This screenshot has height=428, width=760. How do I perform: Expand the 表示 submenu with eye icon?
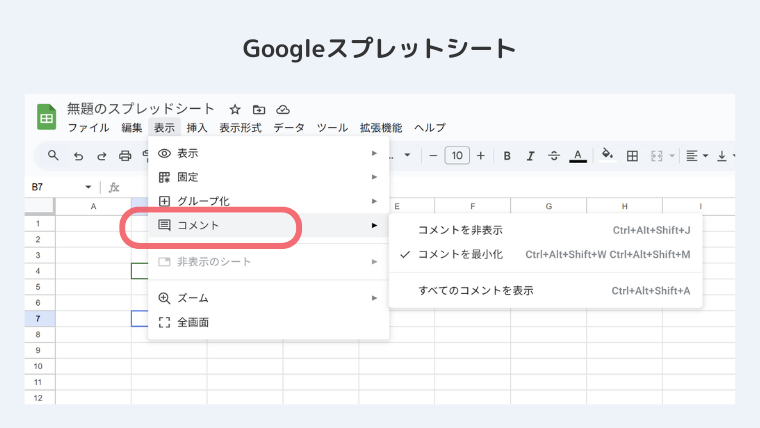tap(269, 153)
